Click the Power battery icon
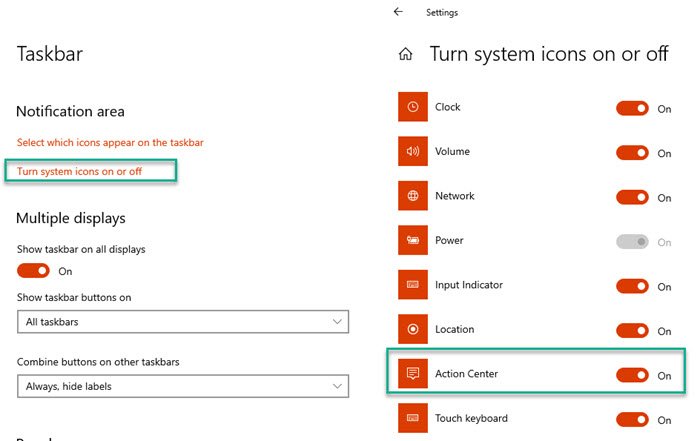 coord(413,241)
